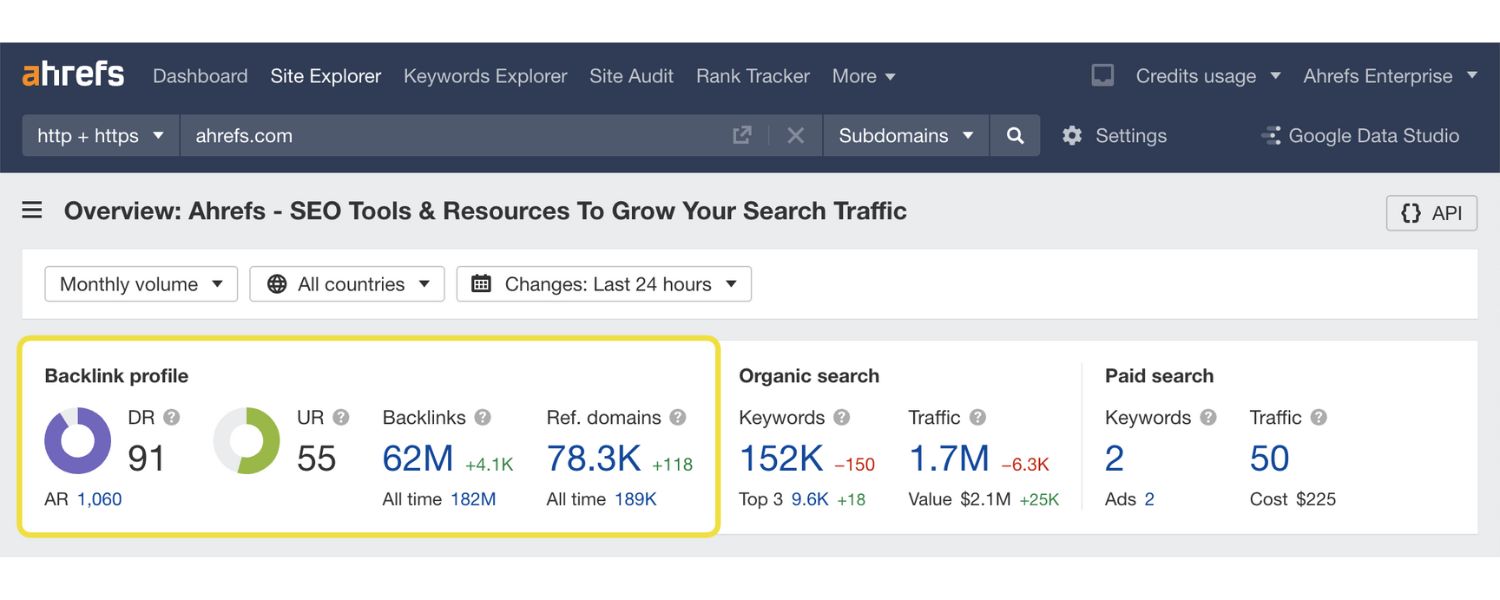Clear the search bar with the X icon
The height and width of the screenshot is (600, 1500).
tap(796, 135)
